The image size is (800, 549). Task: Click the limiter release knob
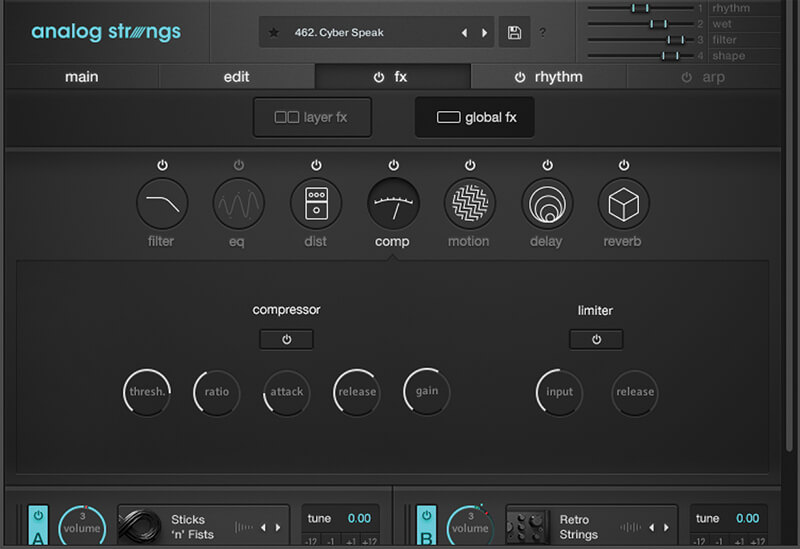(x=635, y=392)
